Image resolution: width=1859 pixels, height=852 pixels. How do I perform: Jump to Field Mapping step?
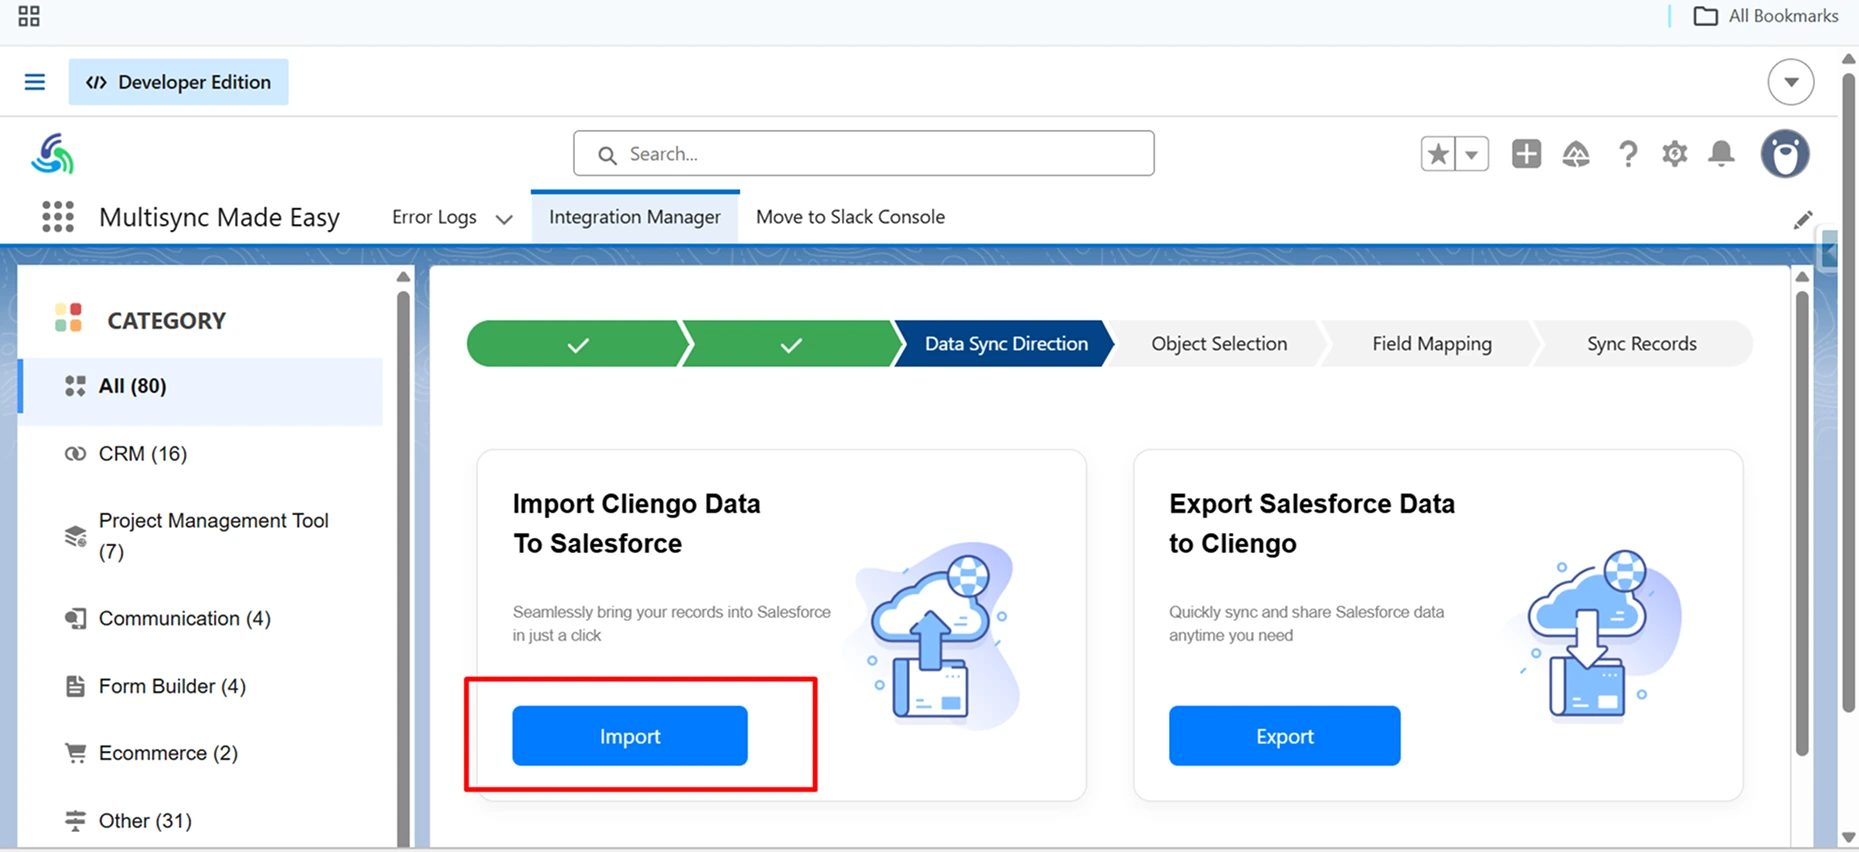click(x=1432, y=344)
